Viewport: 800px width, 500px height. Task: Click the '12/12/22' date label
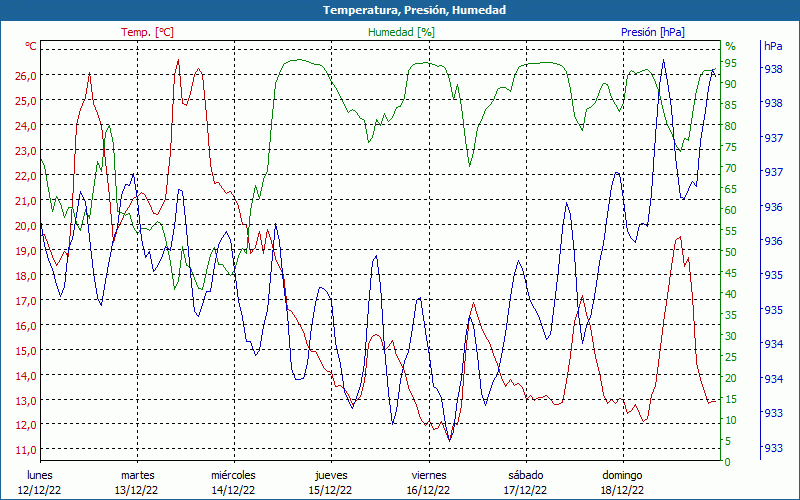(x=40, y=490)
